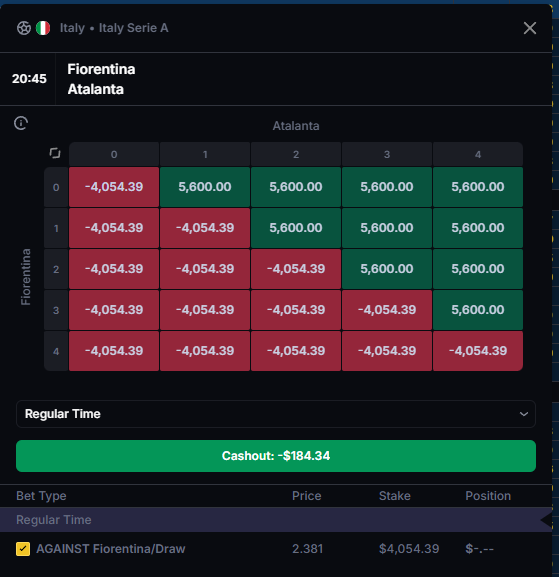Viewport: 559px width, 577px height.
Task: Click the Fiorentina row header 1
Action: pyautogui.click(x=56, y=228)
